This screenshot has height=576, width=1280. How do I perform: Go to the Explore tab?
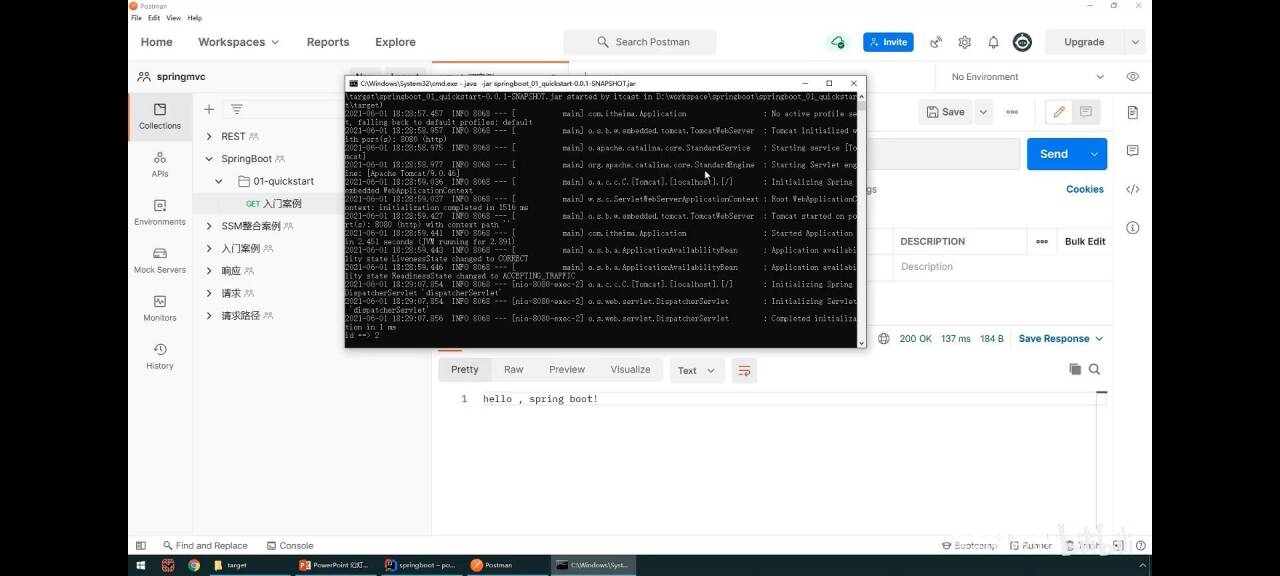[x=395, y=42]
